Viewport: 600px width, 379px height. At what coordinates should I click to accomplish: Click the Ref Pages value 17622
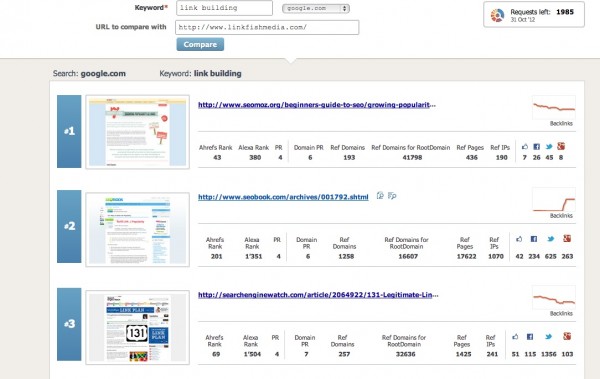pos(466,256)
